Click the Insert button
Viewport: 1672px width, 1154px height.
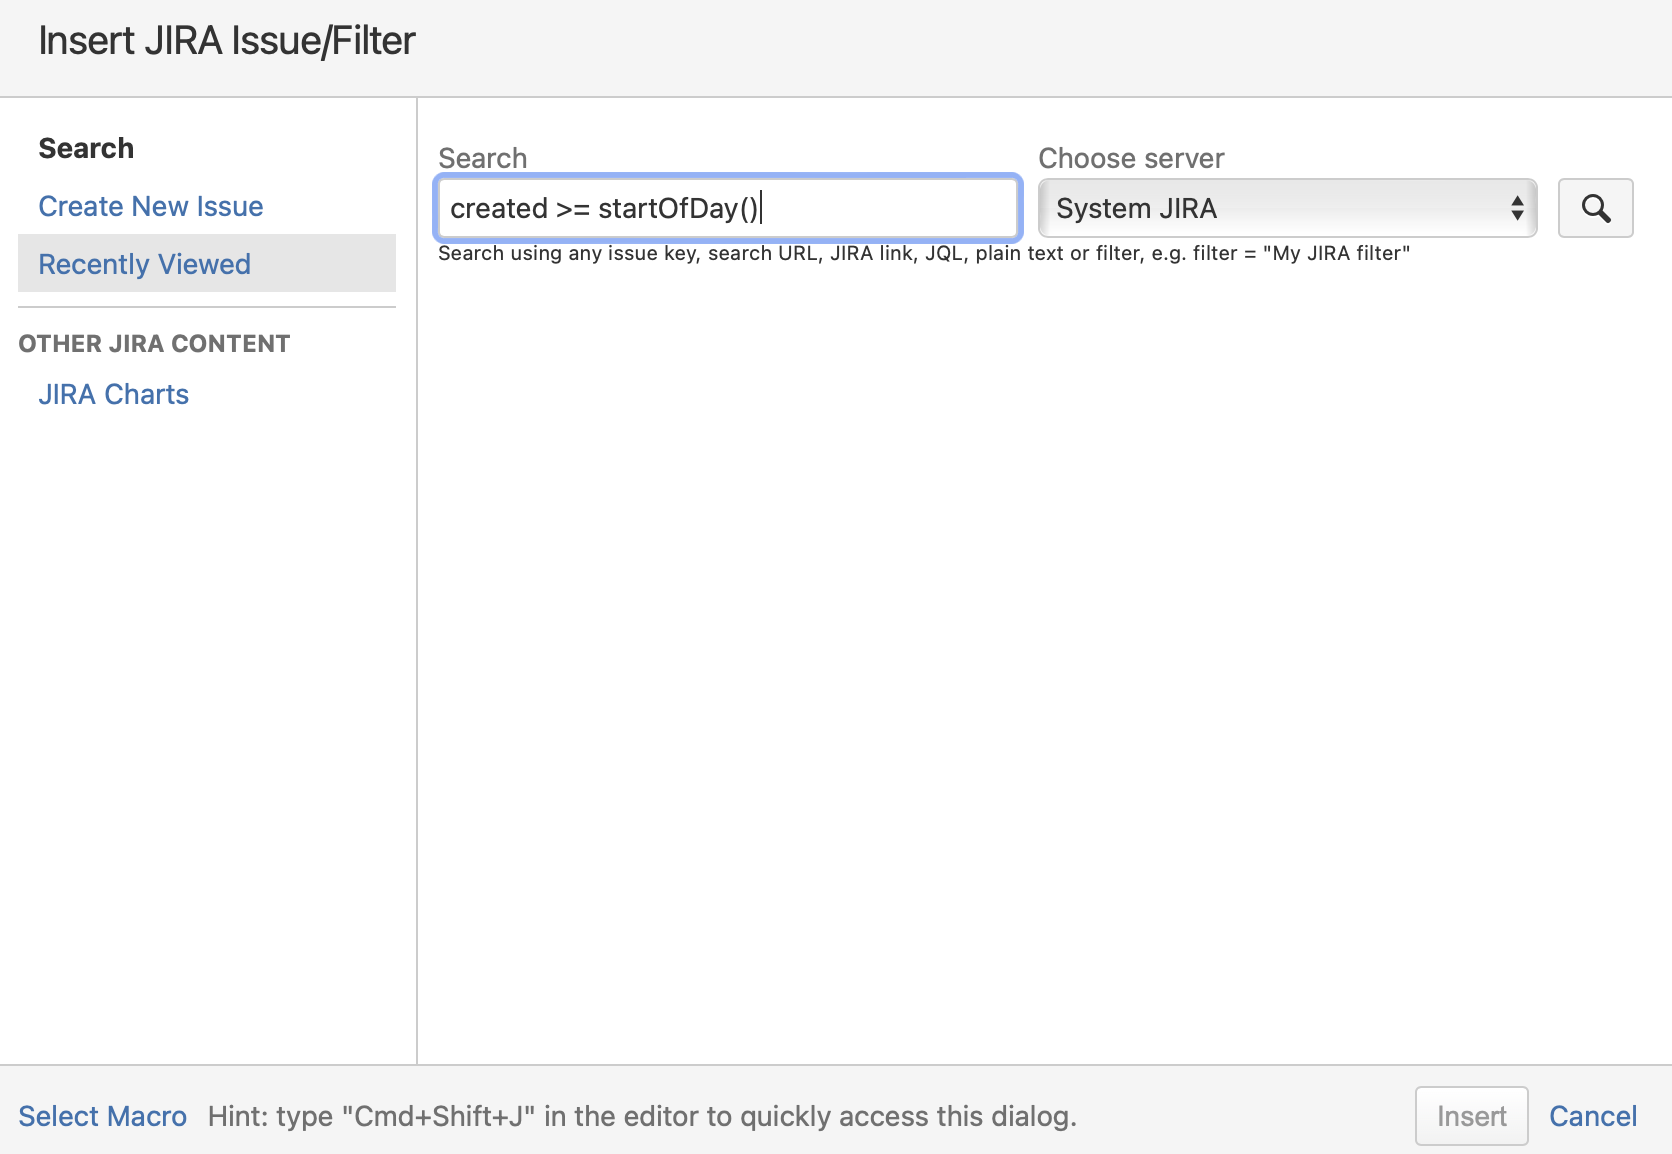[x=1470, y=1115]
